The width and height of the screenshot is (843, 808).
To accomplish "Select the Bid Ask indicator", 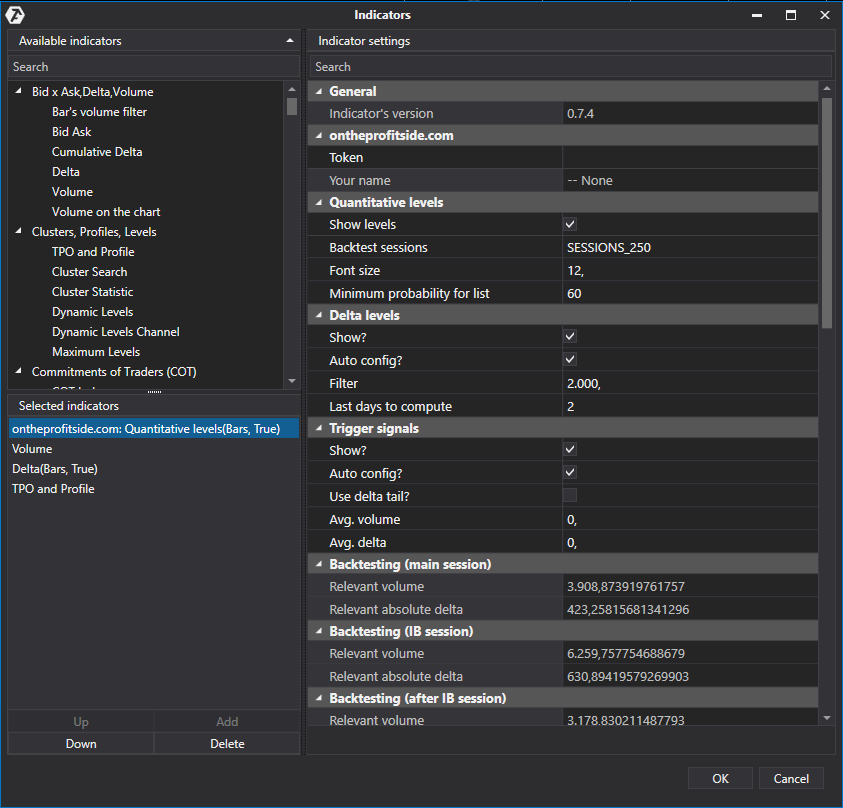I will [x=72, y=132].
